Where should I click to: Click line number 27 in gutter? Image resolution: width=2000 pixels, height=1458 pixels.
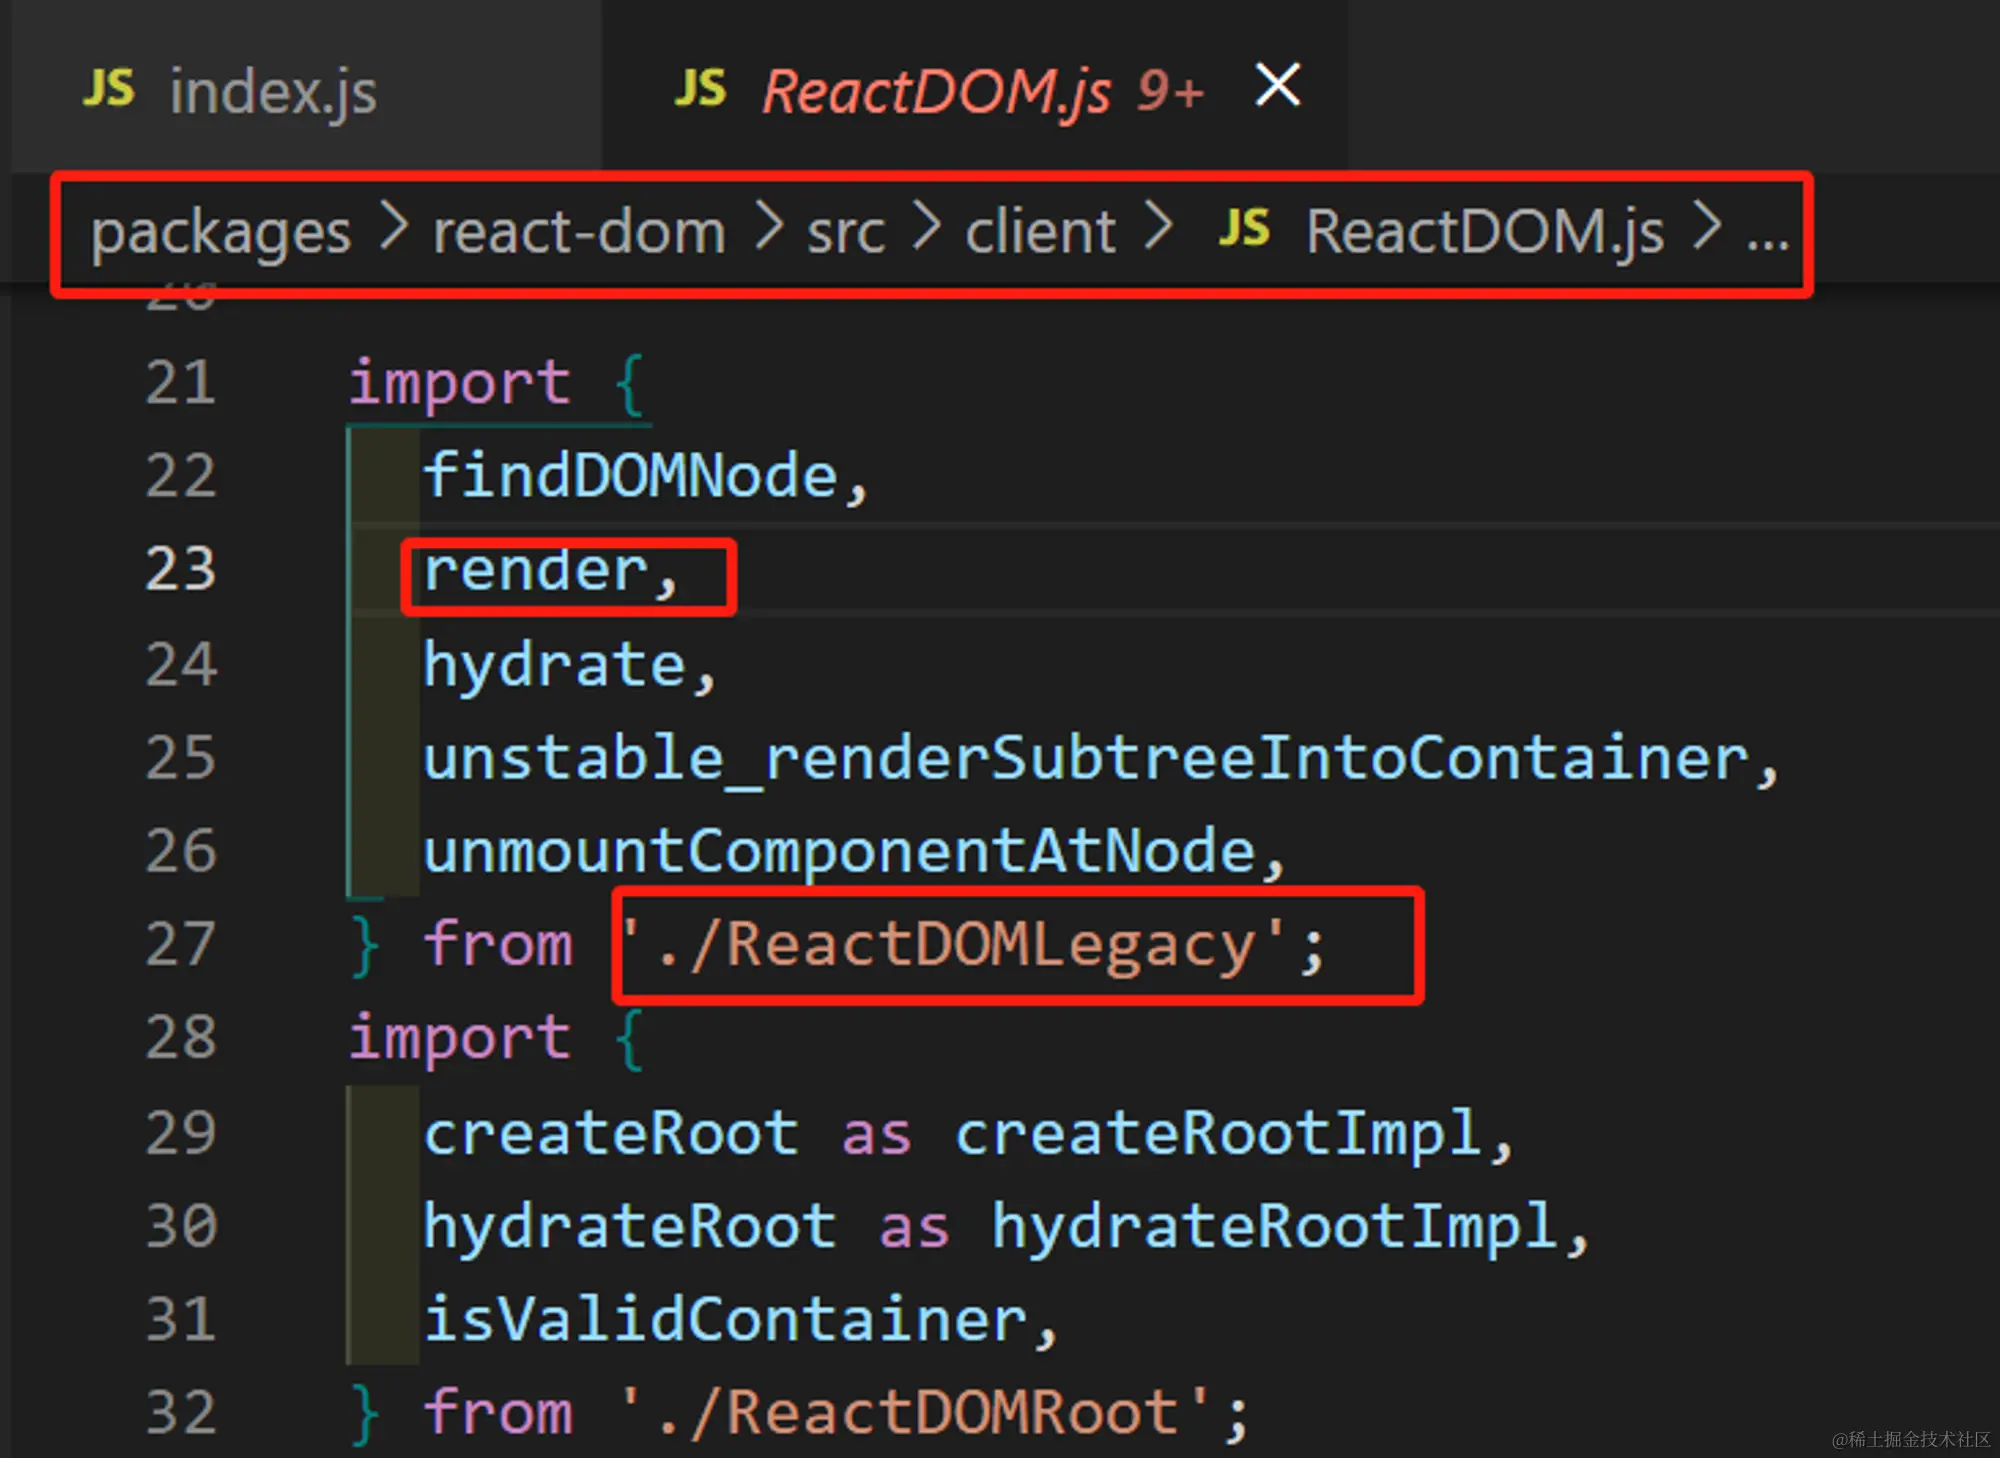[180, 944]
